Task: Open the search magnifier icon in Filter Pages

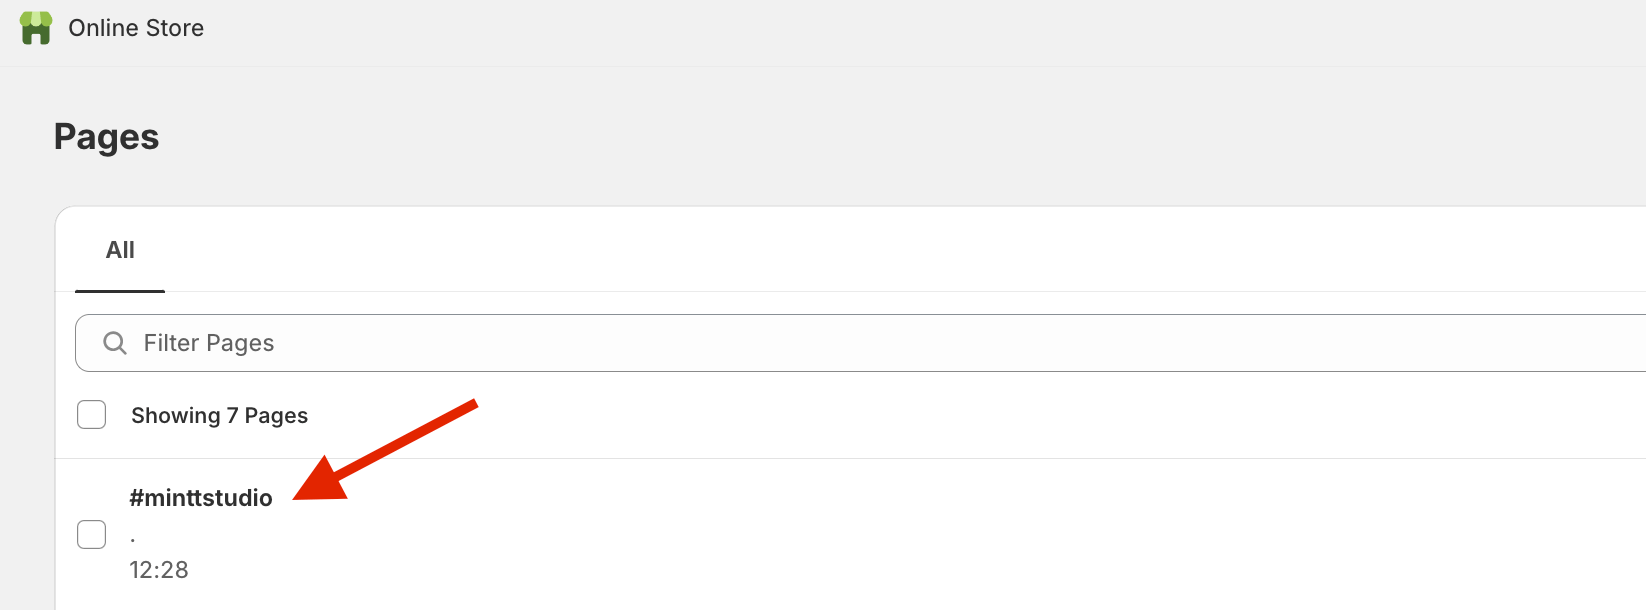Action: 114,342
